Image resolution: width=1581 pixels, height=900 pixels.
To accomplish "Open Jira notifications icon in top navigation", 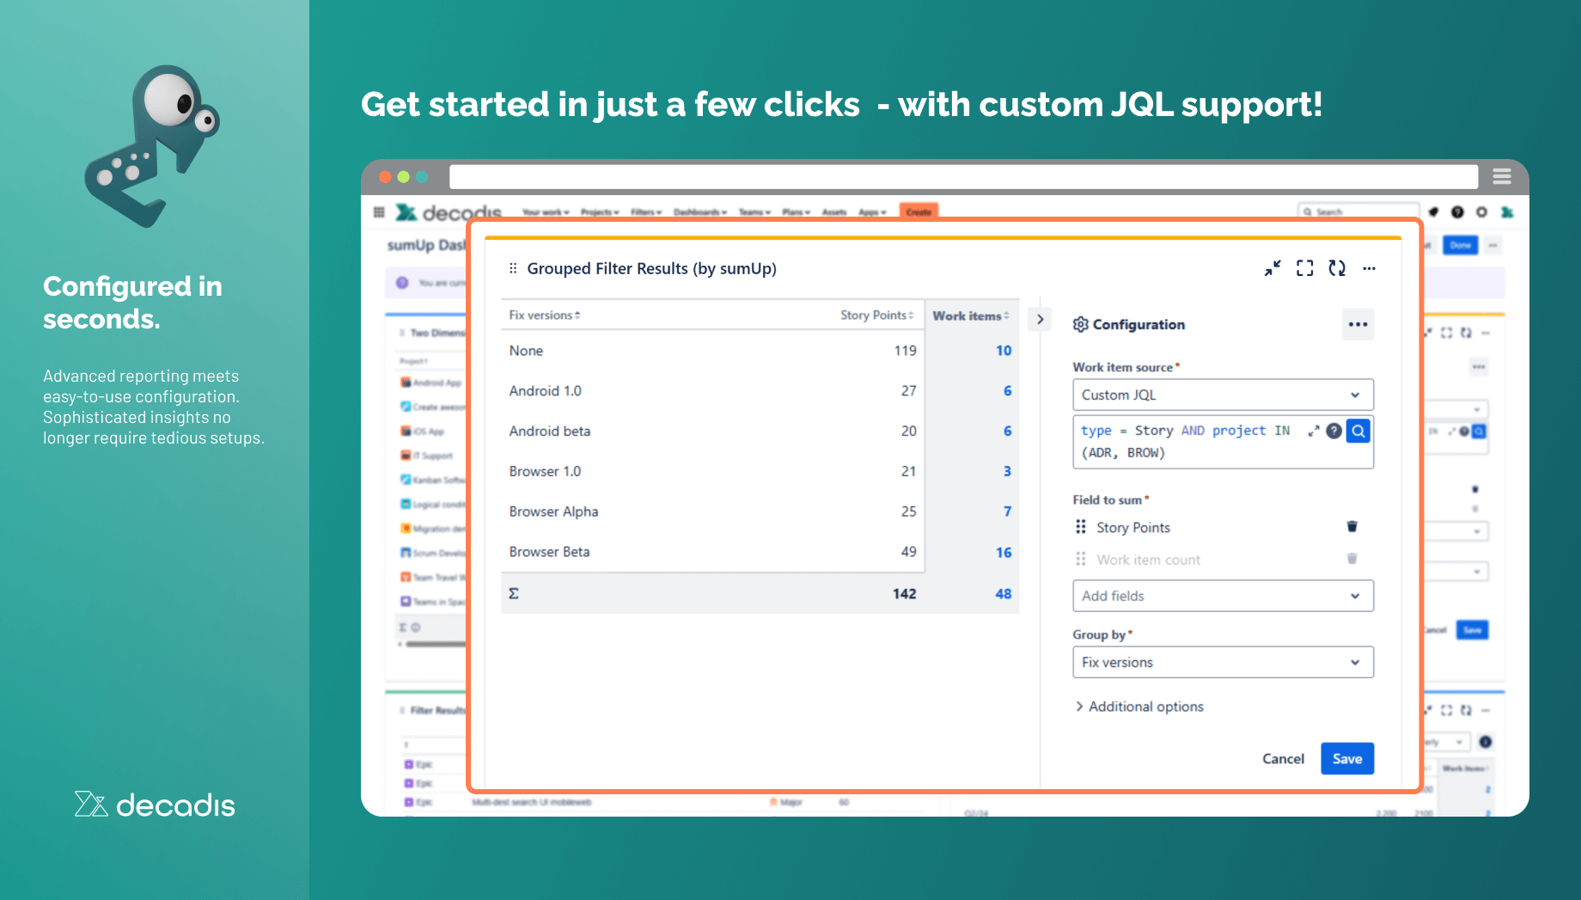I will [1434, 212].
